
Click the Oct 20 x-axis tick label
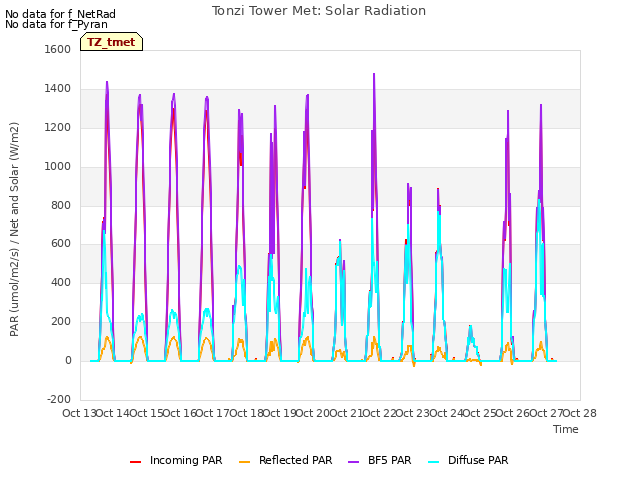[x=313, y=413]
